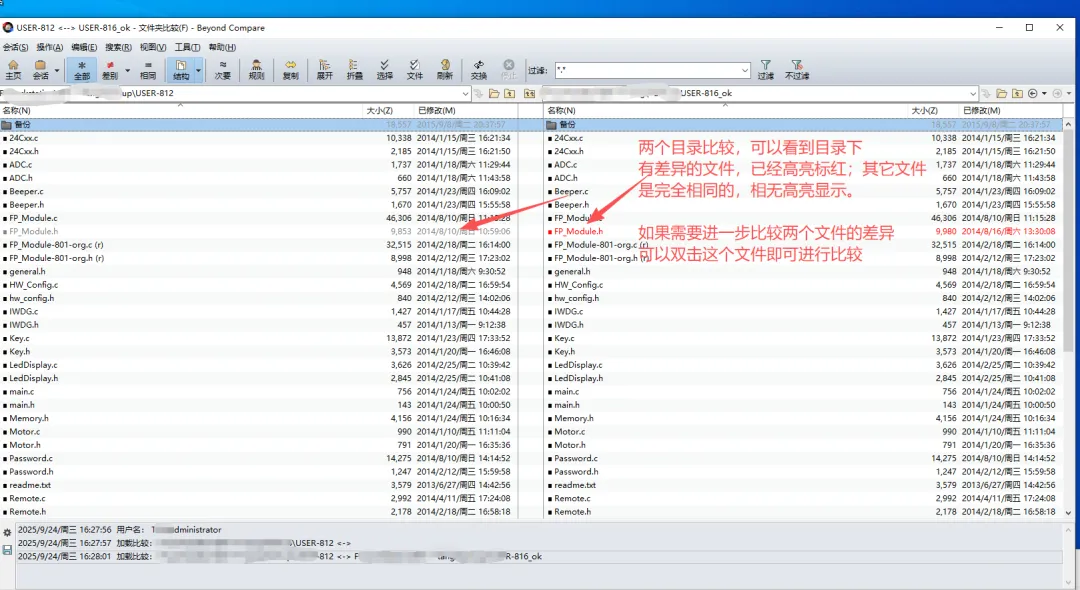
Task: Sort right pane by 已修改(M) column
Action: tap(1010, 110)
